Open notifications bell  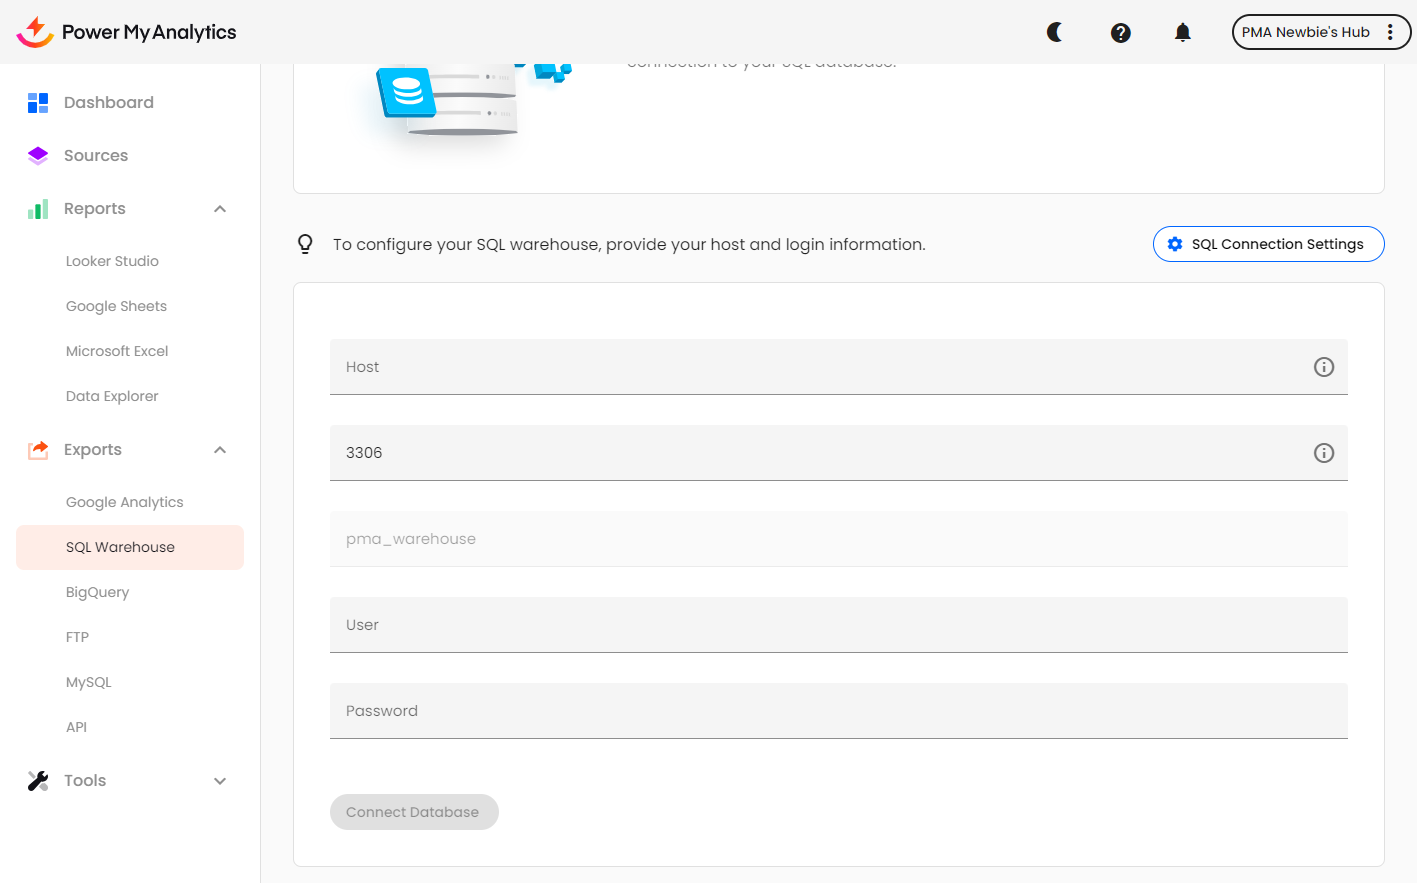tap(1183, 32)
